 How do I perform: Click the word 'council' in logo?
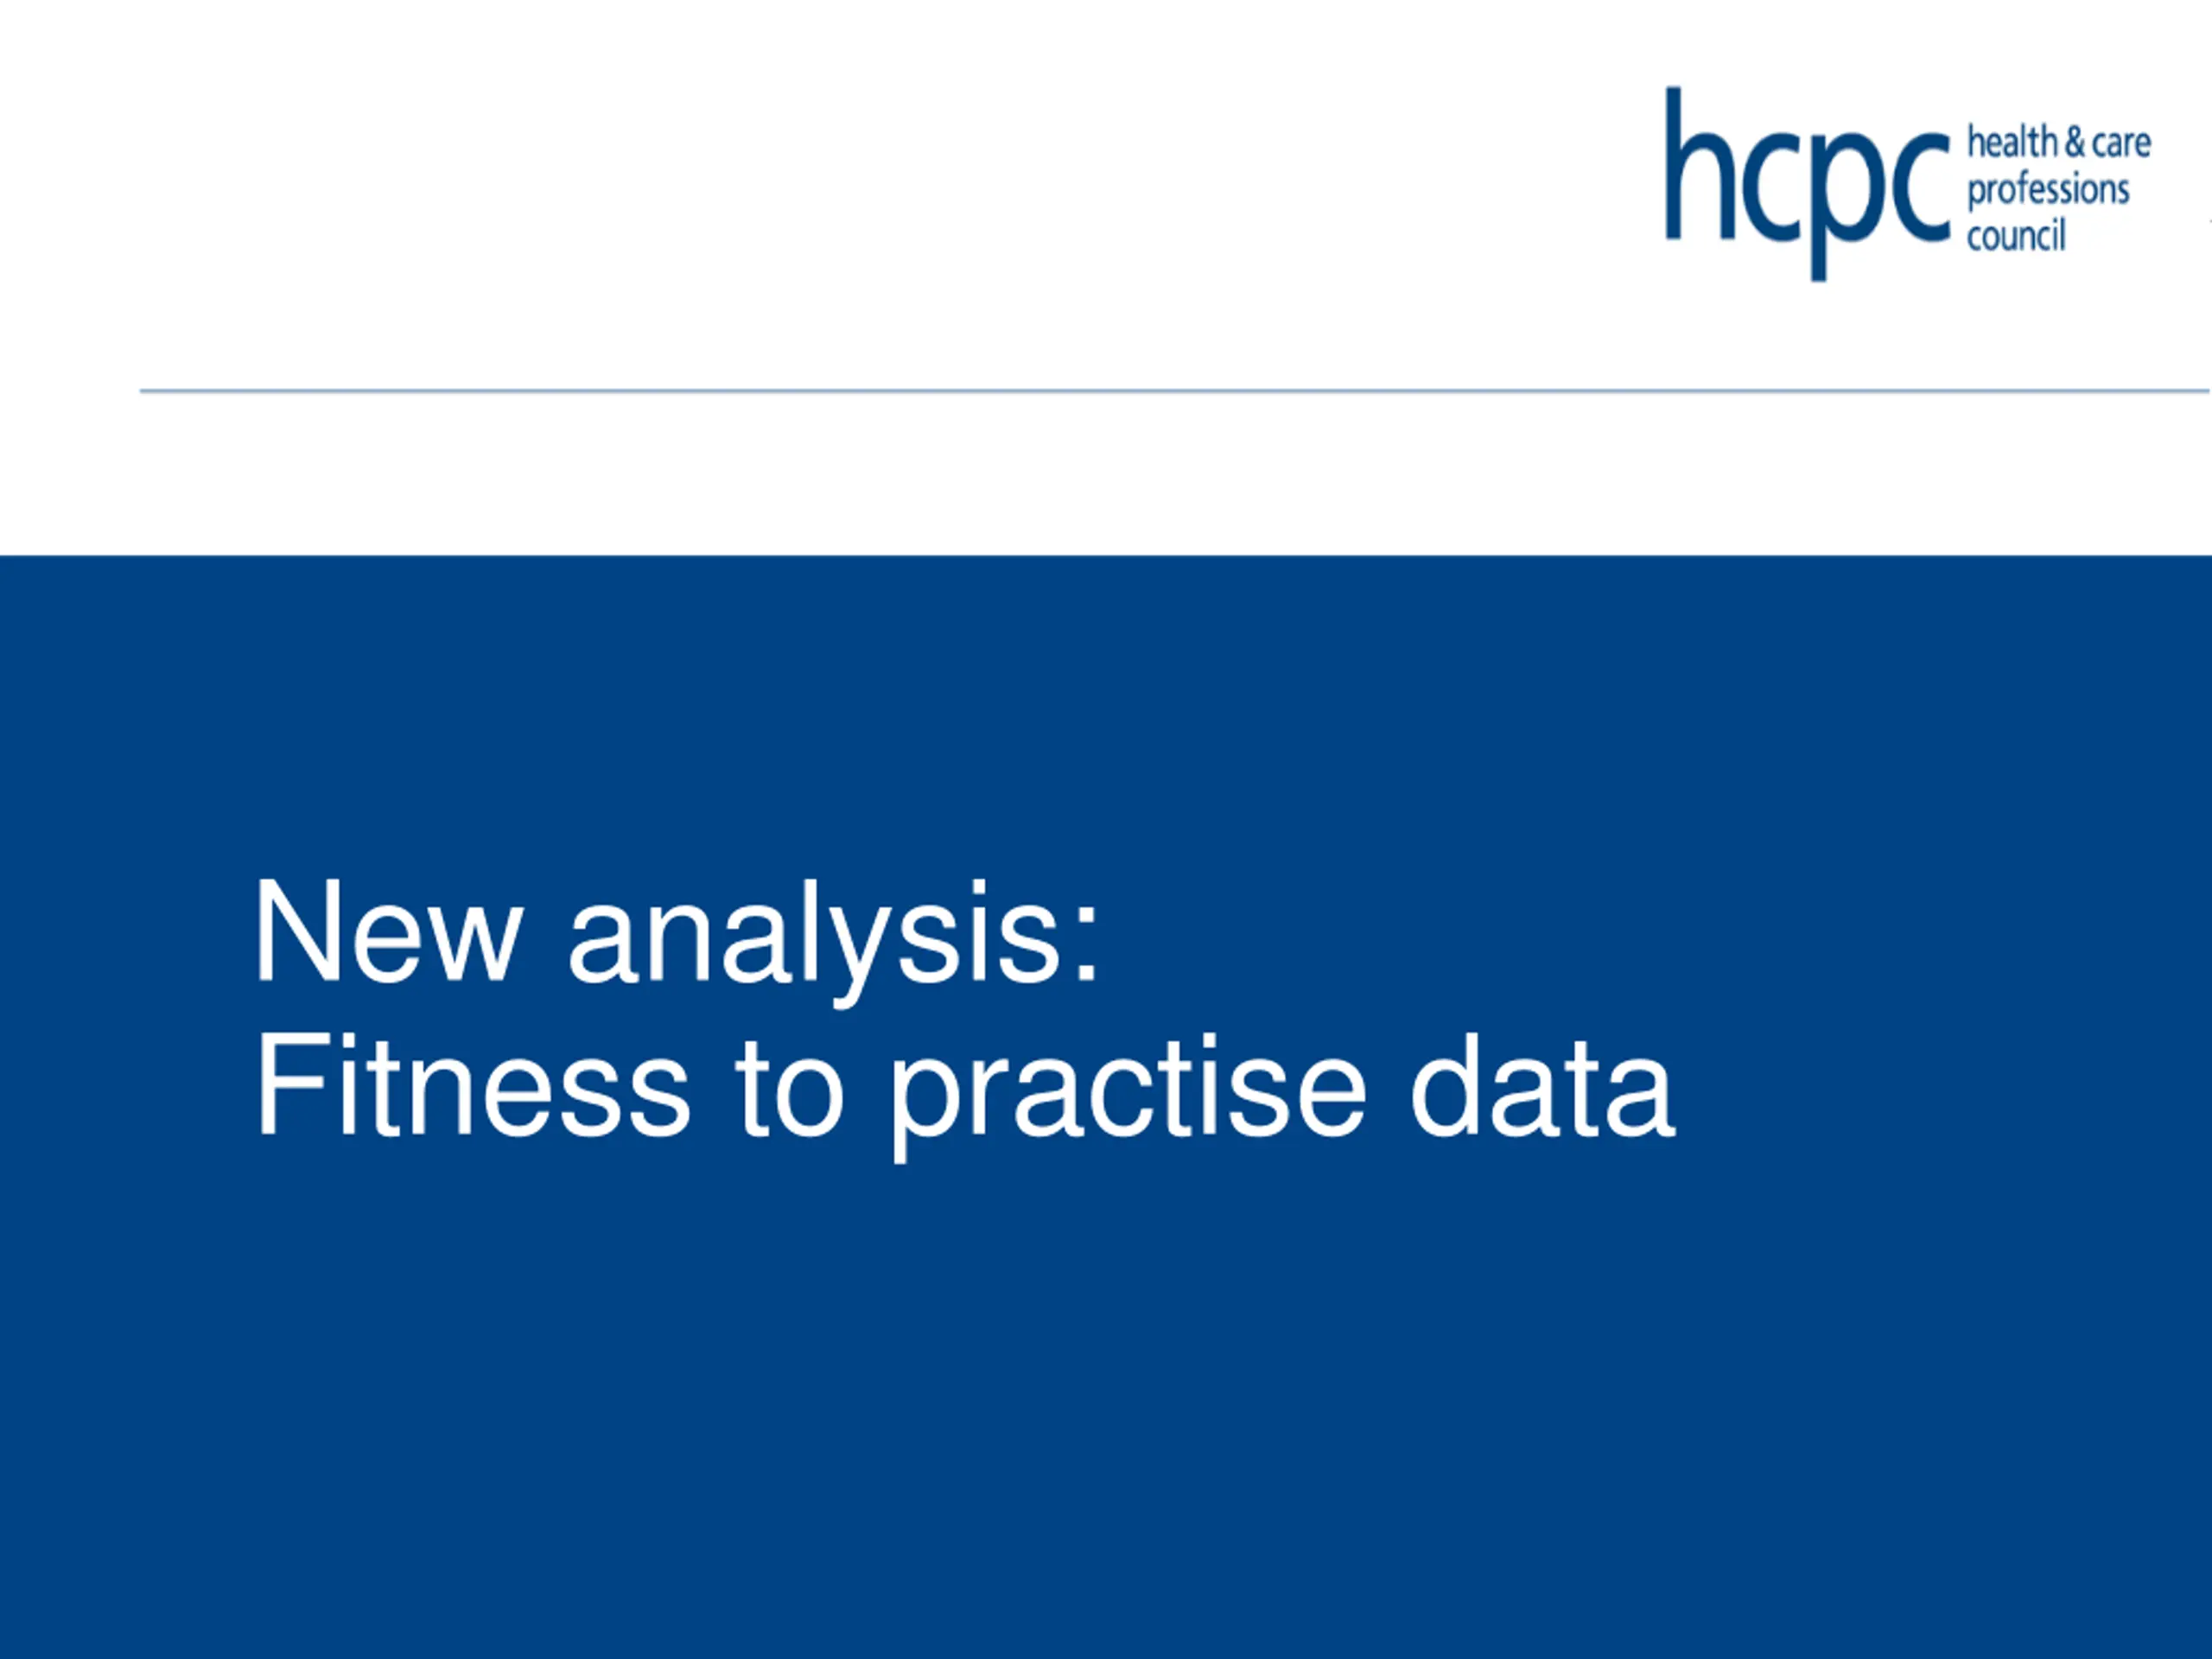2015,236
